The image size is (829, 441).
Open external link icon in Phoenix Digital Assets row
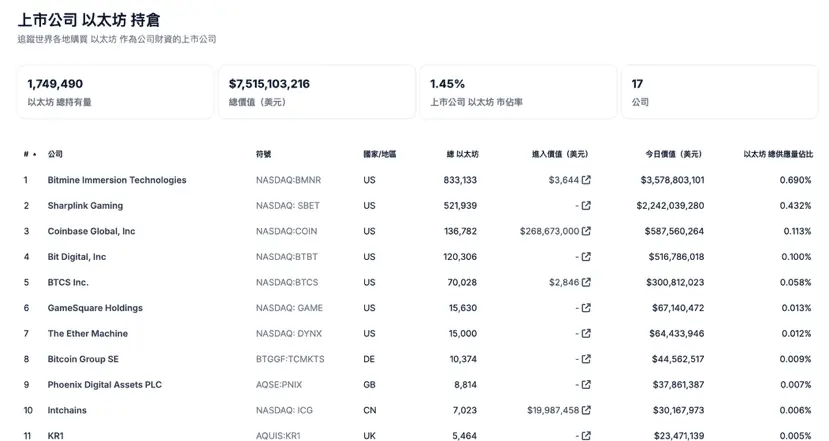(x=586, y=385)
